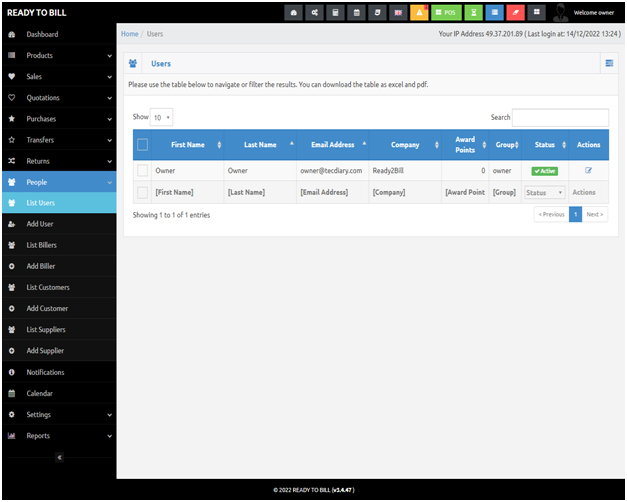Open the Users table actions menu icon
Screen dimensions: 627x502
point(609,64)
